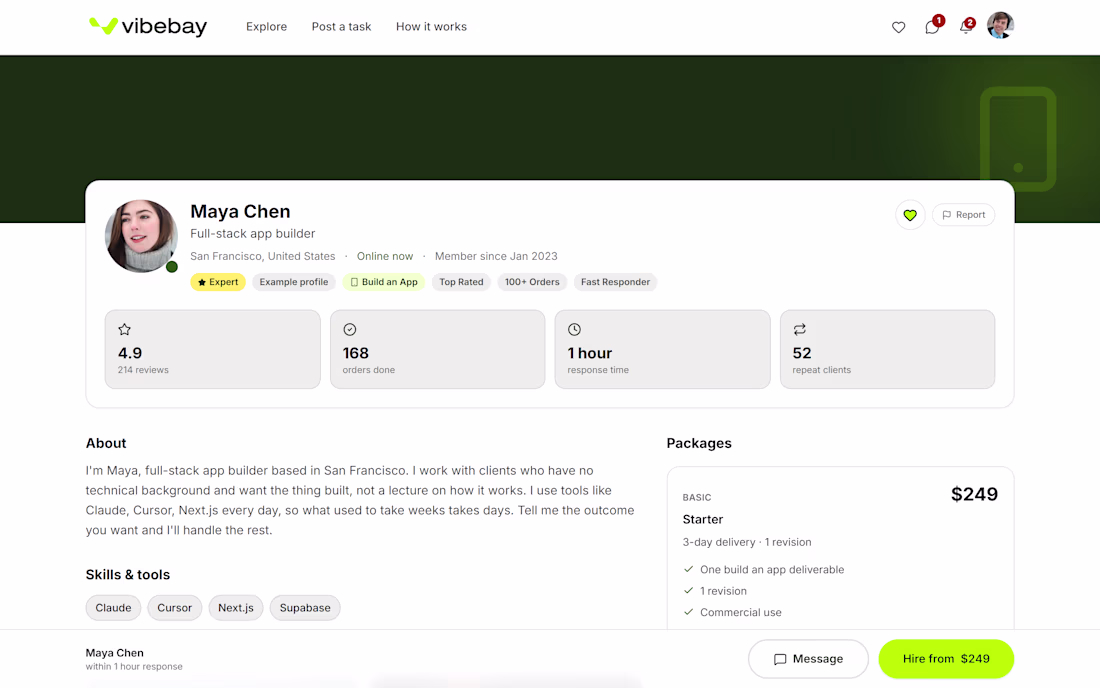Report this profile

click(963, 215)
